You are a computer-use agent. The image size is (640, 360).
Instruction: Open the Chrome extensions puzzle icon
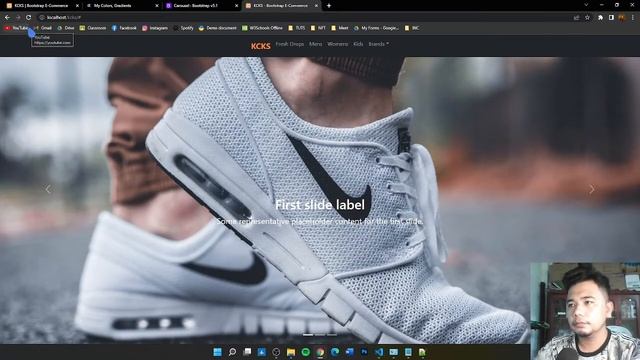point(600,18)
